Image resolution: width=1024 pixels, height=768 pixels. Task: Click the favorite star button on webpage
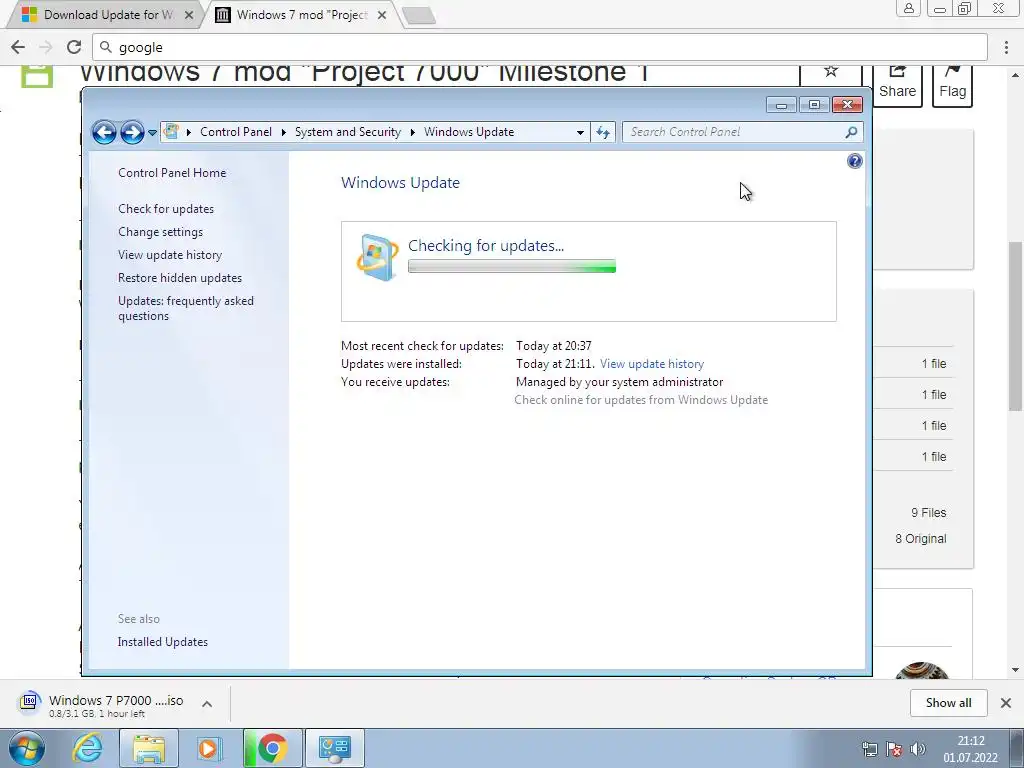[831, 73]
